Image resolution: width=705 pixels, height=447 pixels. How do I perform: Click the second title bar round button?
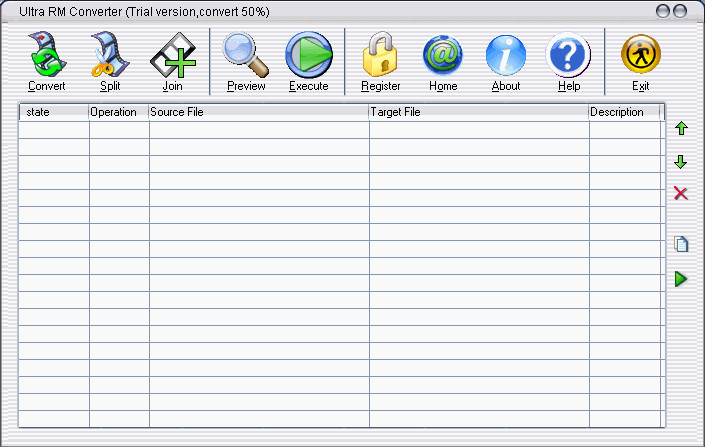(680, 11)
